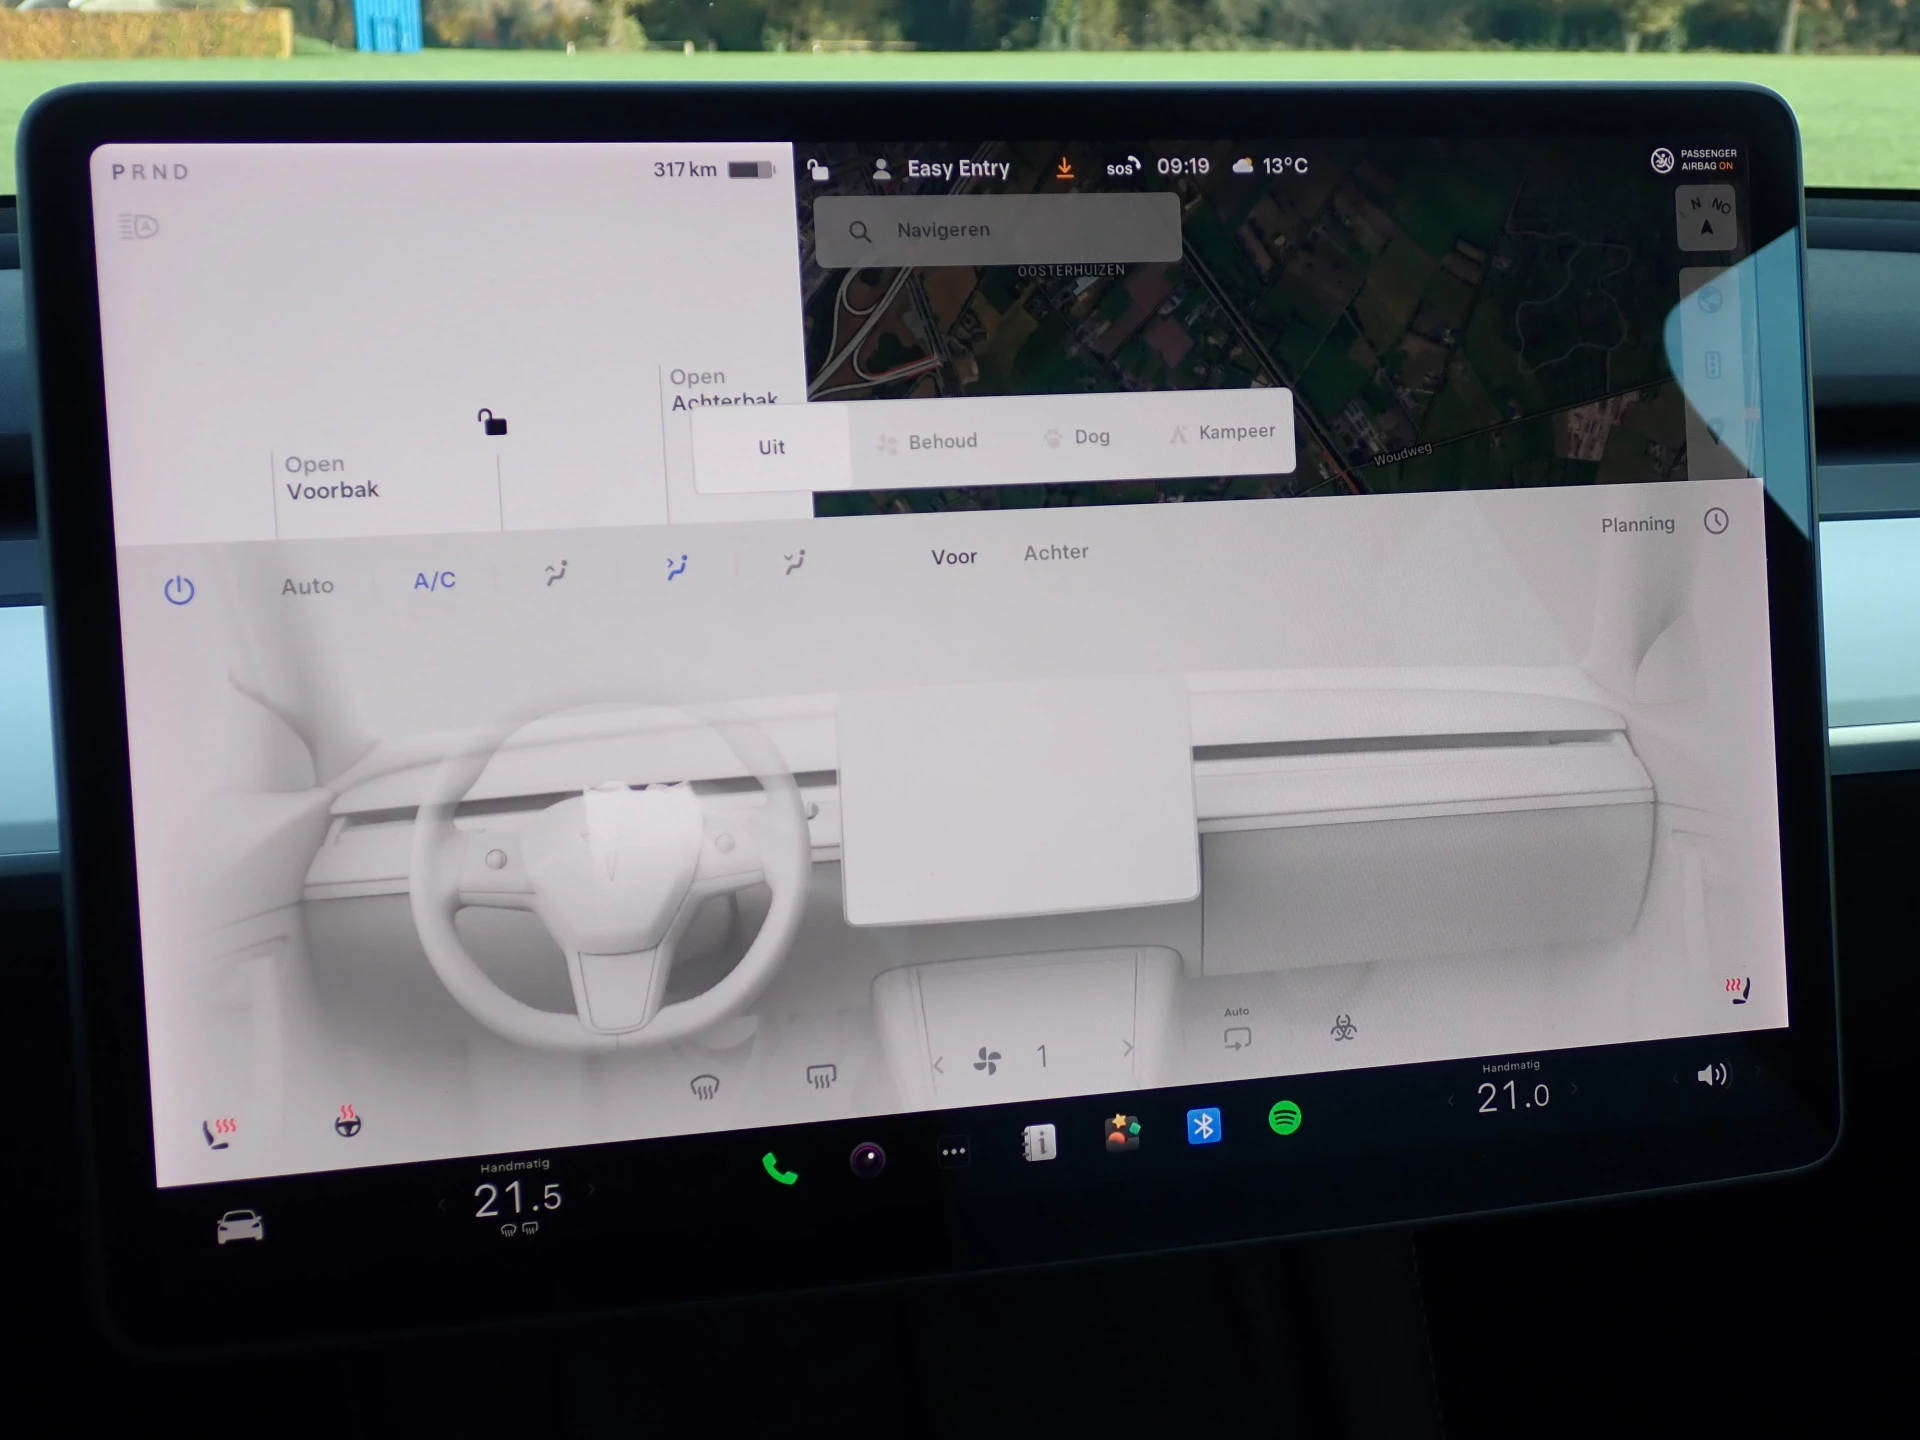The image size is (1920, 1440).
Task: Toggle driver seat heater
Action: click(219, 1132)
